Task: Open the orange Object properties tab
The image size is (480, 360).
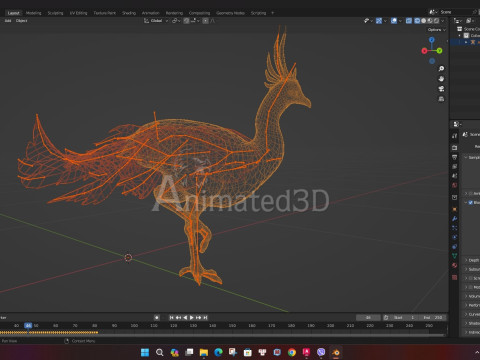Action: click(x=454, y=209)
